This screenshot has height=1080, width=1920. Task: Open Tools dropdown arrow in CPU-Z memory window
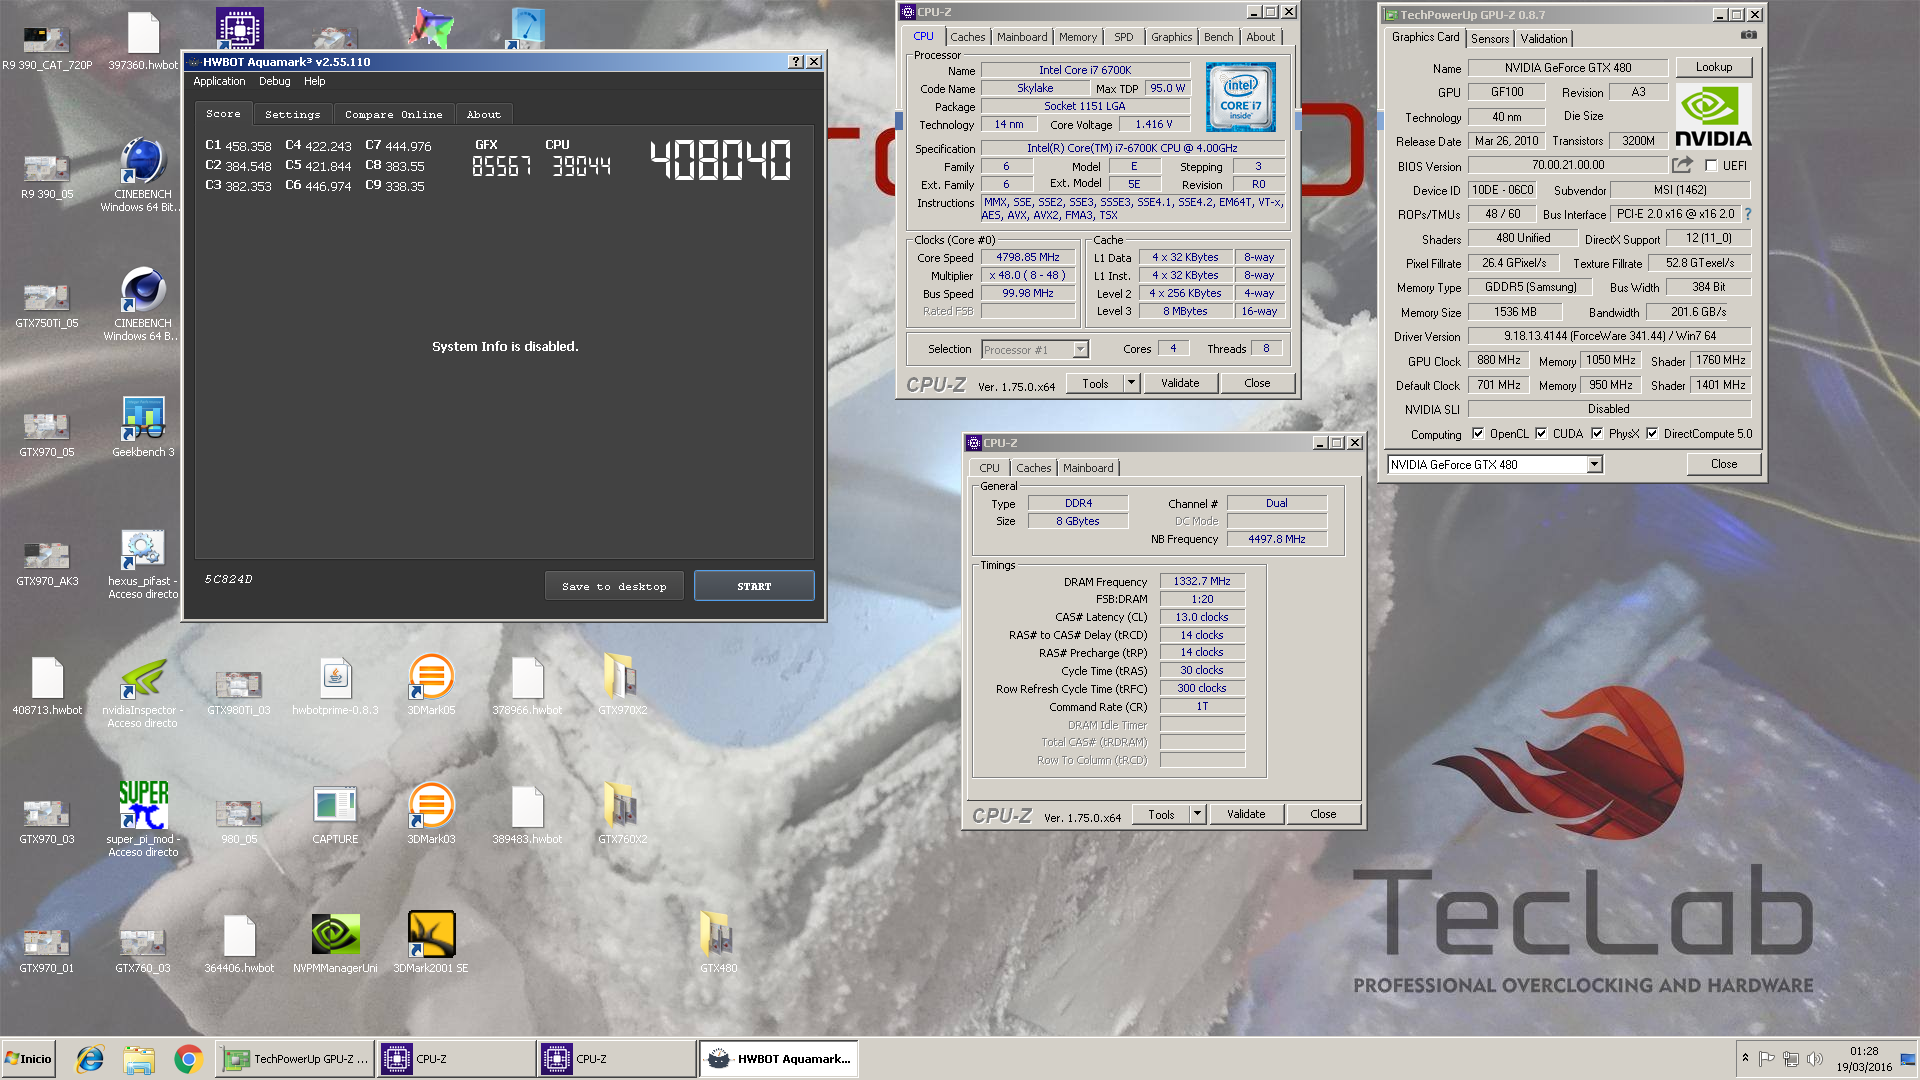point(1197,814)
